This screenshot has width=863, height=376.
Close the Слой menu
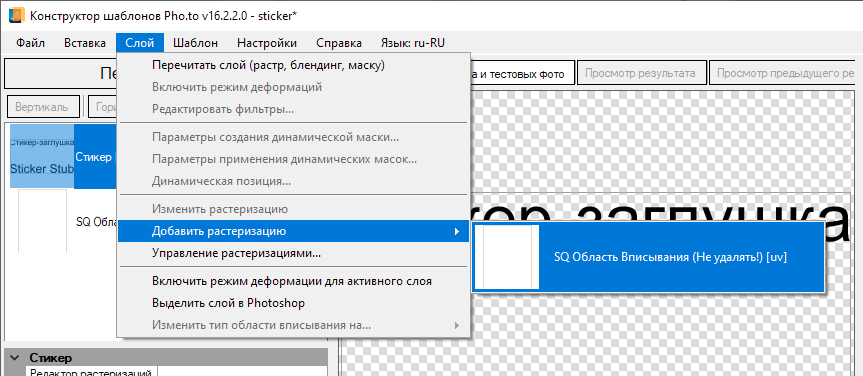pyautogui.click(x=140, y=43)
